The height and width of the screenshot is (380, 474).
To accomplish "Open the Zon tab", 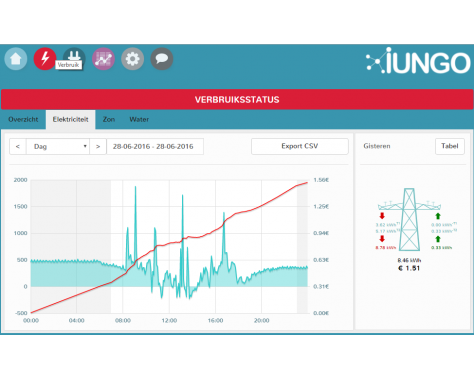I will click(109, 119).
